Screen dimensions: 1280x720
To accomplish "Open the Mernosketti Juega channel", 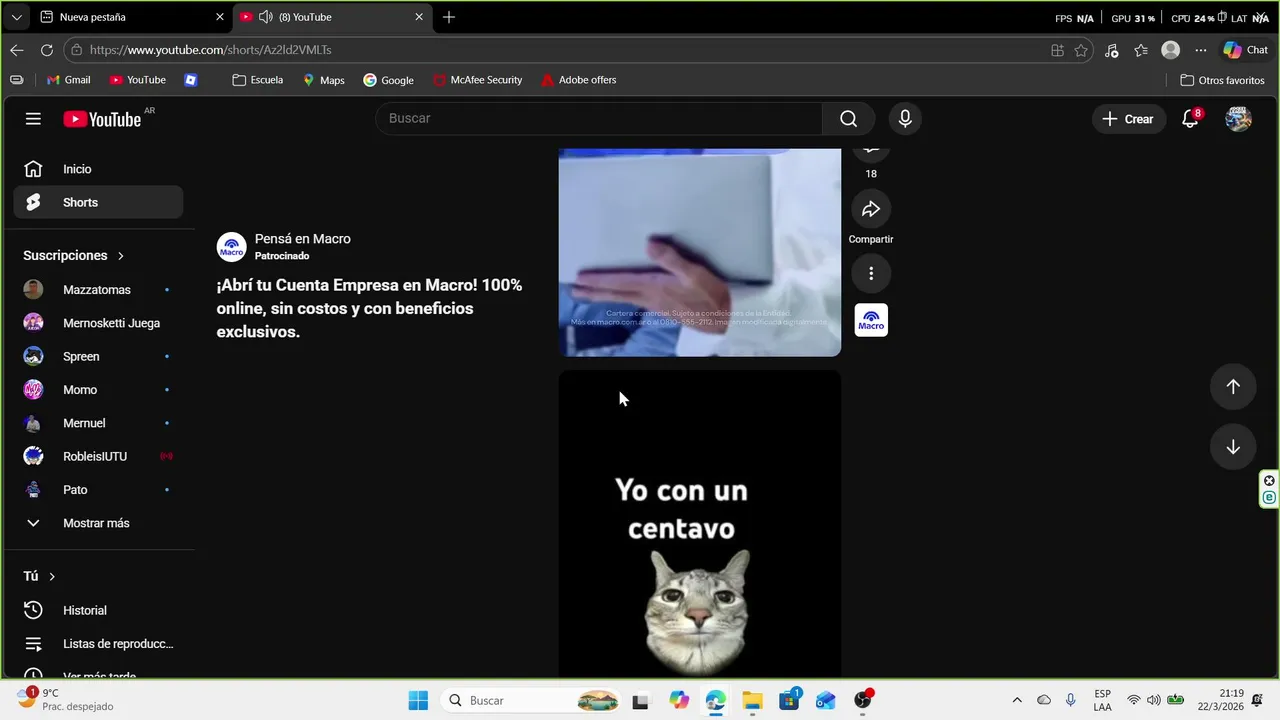I will (x=98, y=323).
